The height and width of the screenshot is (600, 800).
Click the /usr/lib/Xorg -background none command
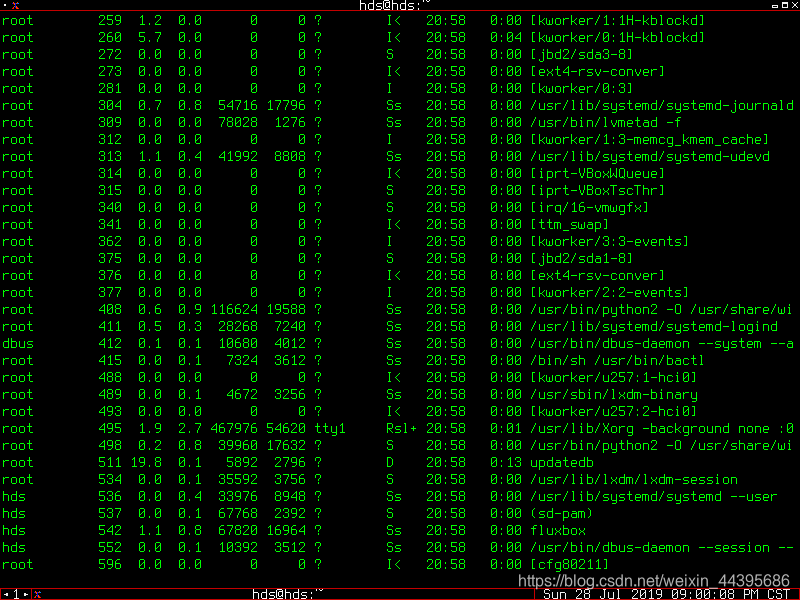coord(662,429)
